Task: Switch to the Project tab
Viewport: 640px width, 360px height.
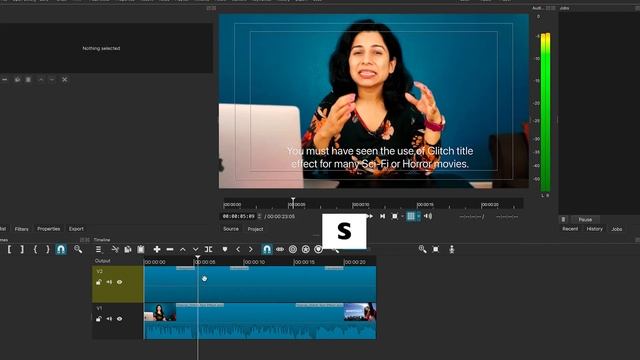Action: (256, 229)
